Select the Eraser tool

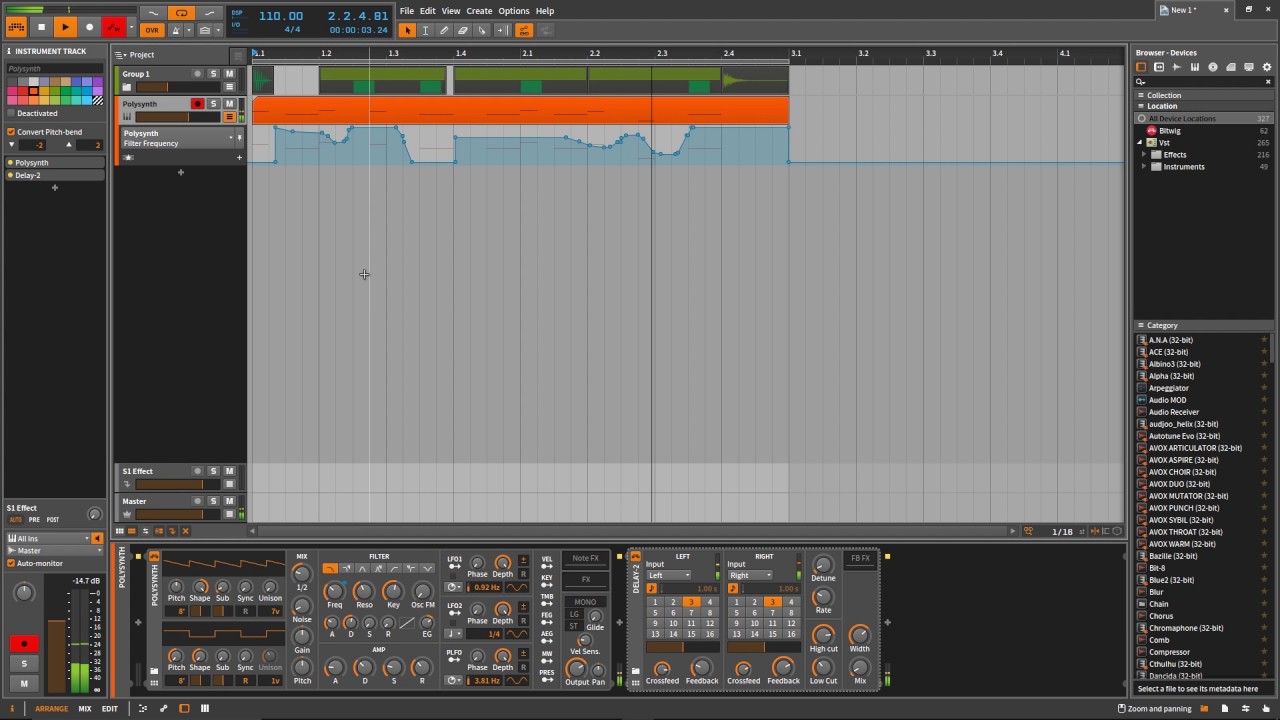tap(463, 31)
